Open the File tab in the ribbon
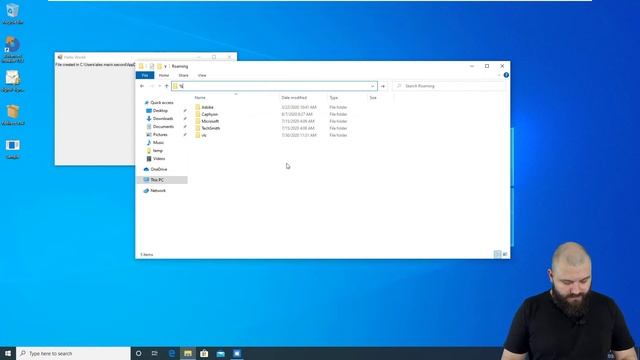Screen dimensions: 640x360 [145, 76]
